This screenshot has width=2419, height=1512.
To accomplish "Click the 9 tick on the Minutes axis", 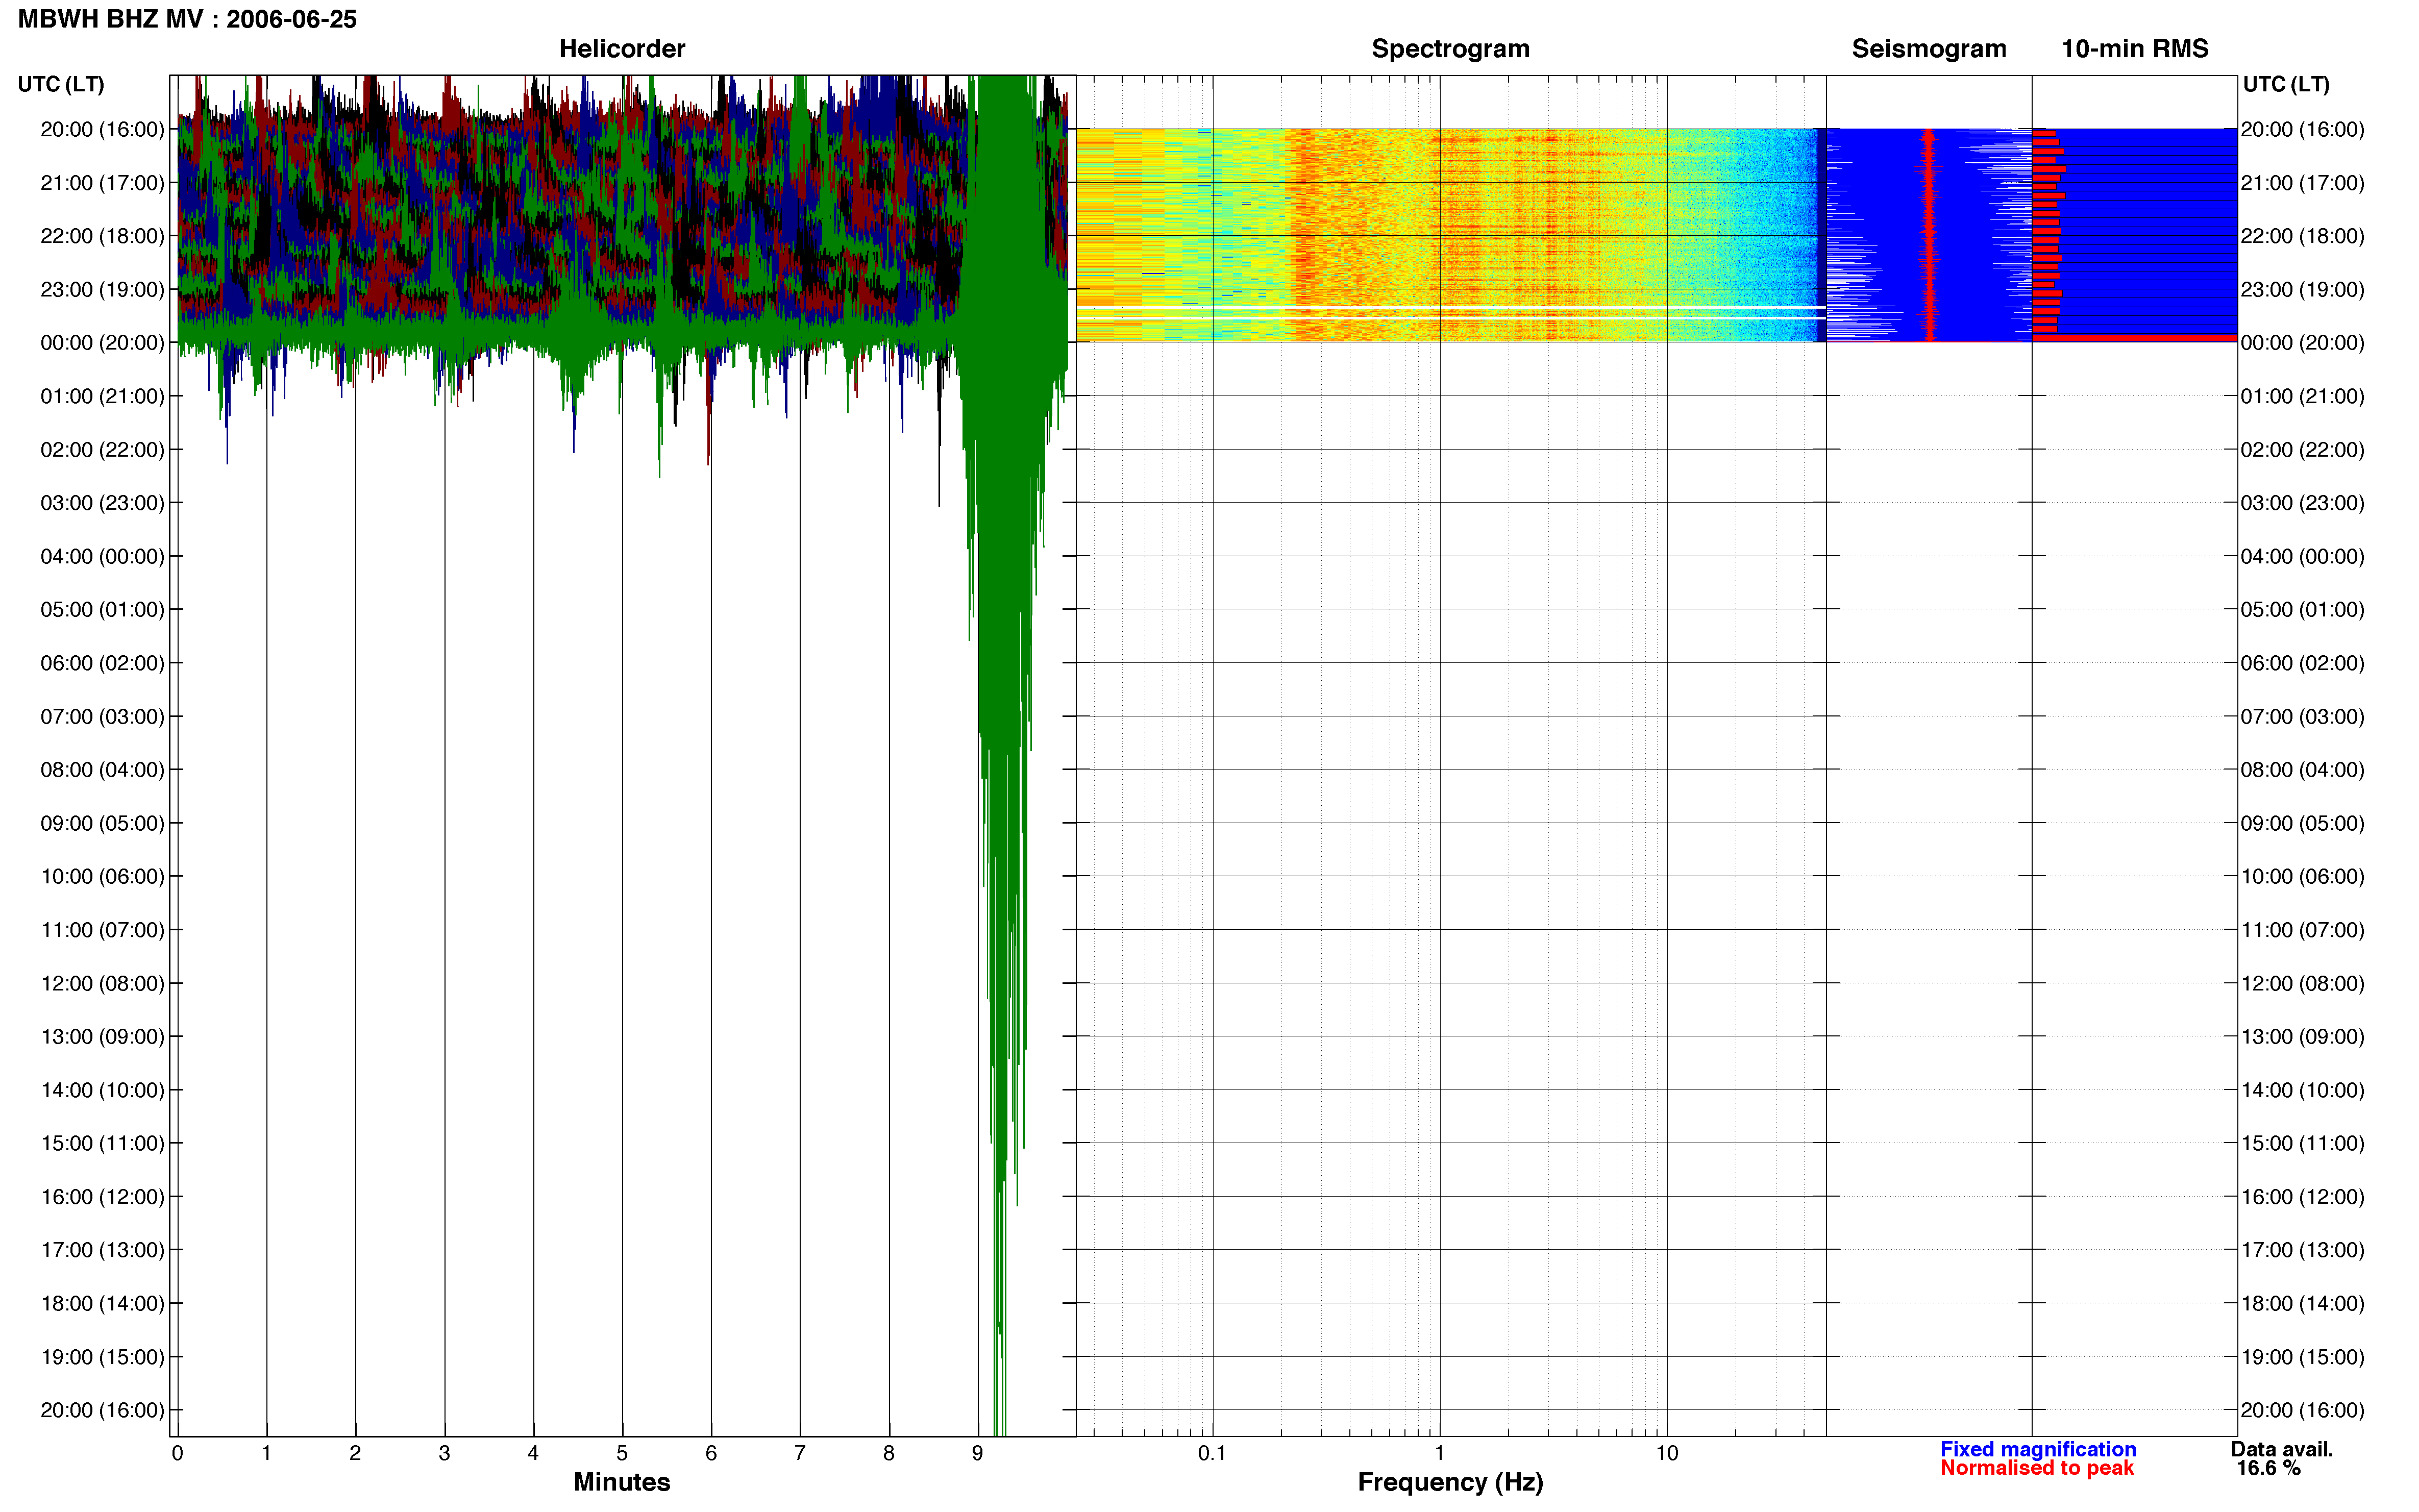I will 978,1453.
